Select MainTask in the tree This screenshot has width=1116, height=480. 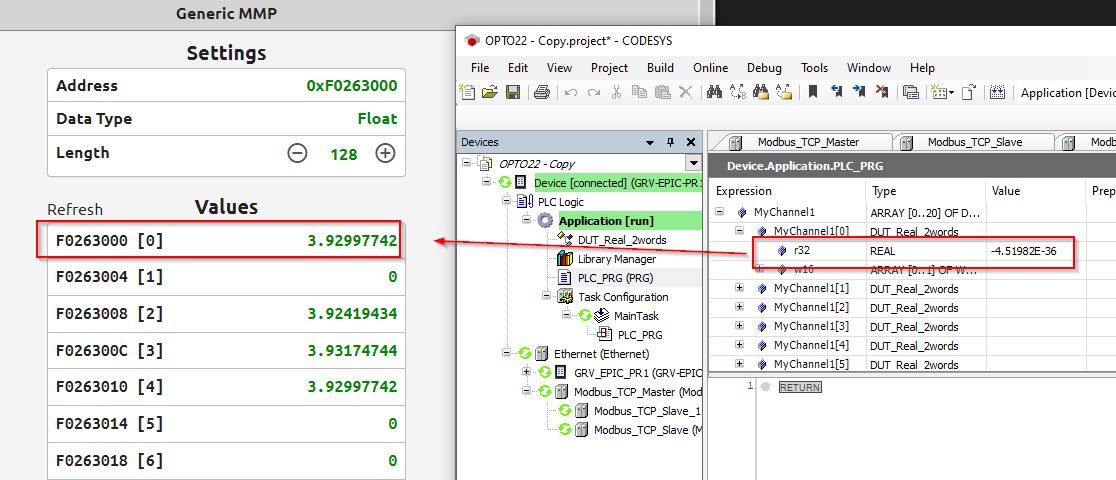coord(638,316)
